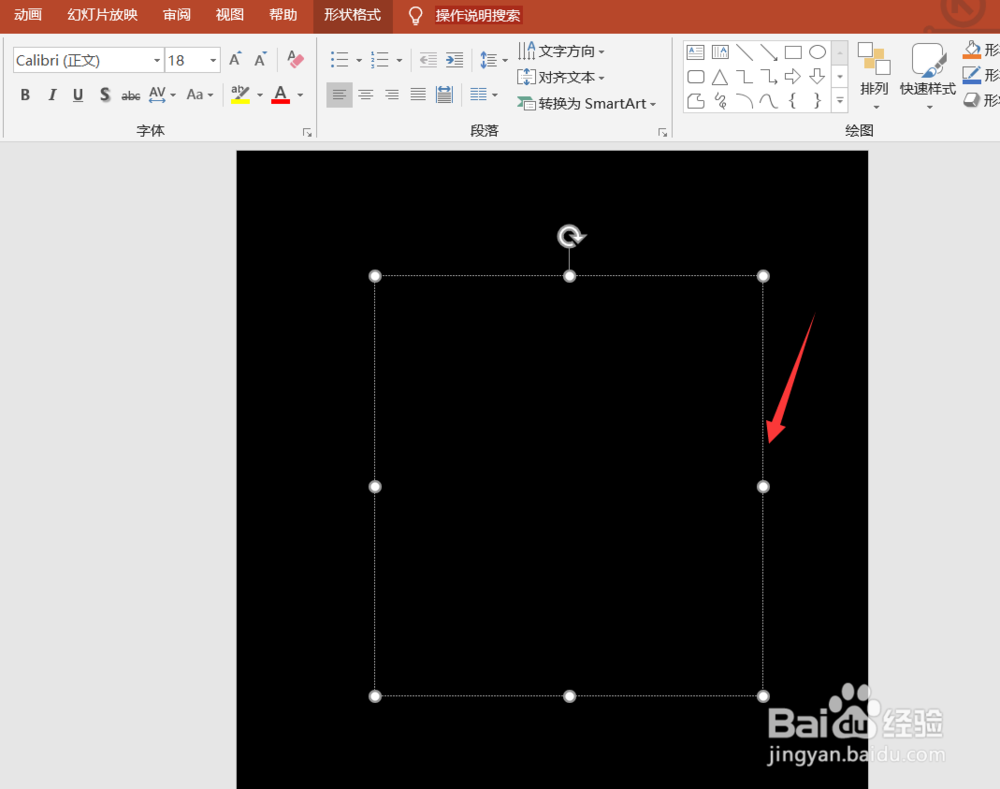Open the 文字方向 text direction dropdown

point(563,50)
